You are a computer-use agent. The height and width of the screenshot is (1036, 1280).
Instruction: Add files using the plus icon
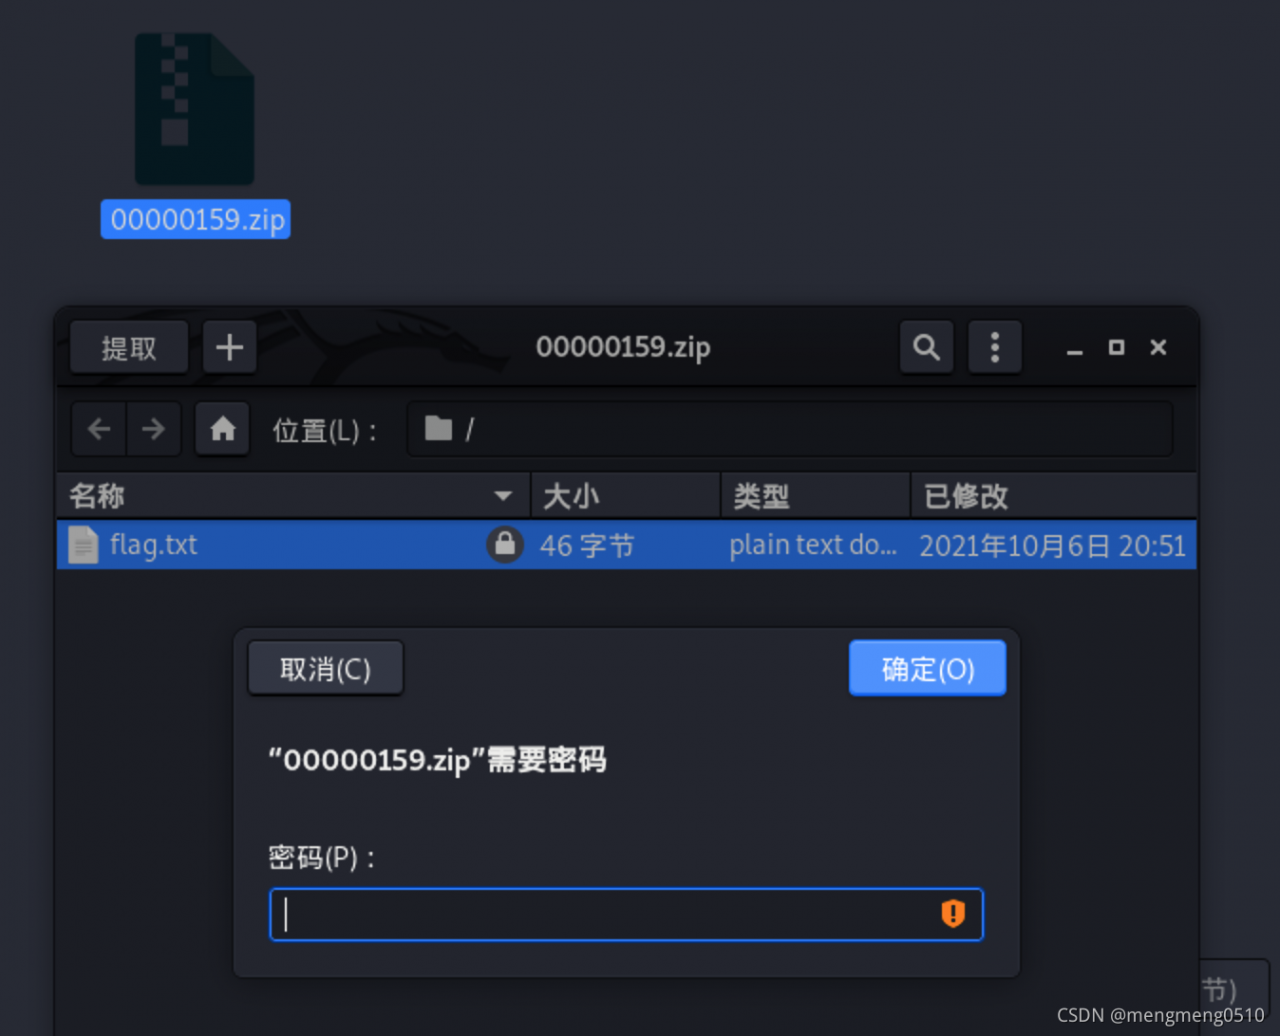tap(229, 347)
